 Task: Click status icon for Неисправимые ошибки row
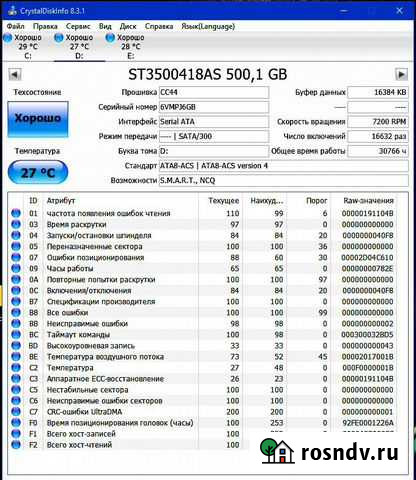pyautogui.click(x=16, y=323)
